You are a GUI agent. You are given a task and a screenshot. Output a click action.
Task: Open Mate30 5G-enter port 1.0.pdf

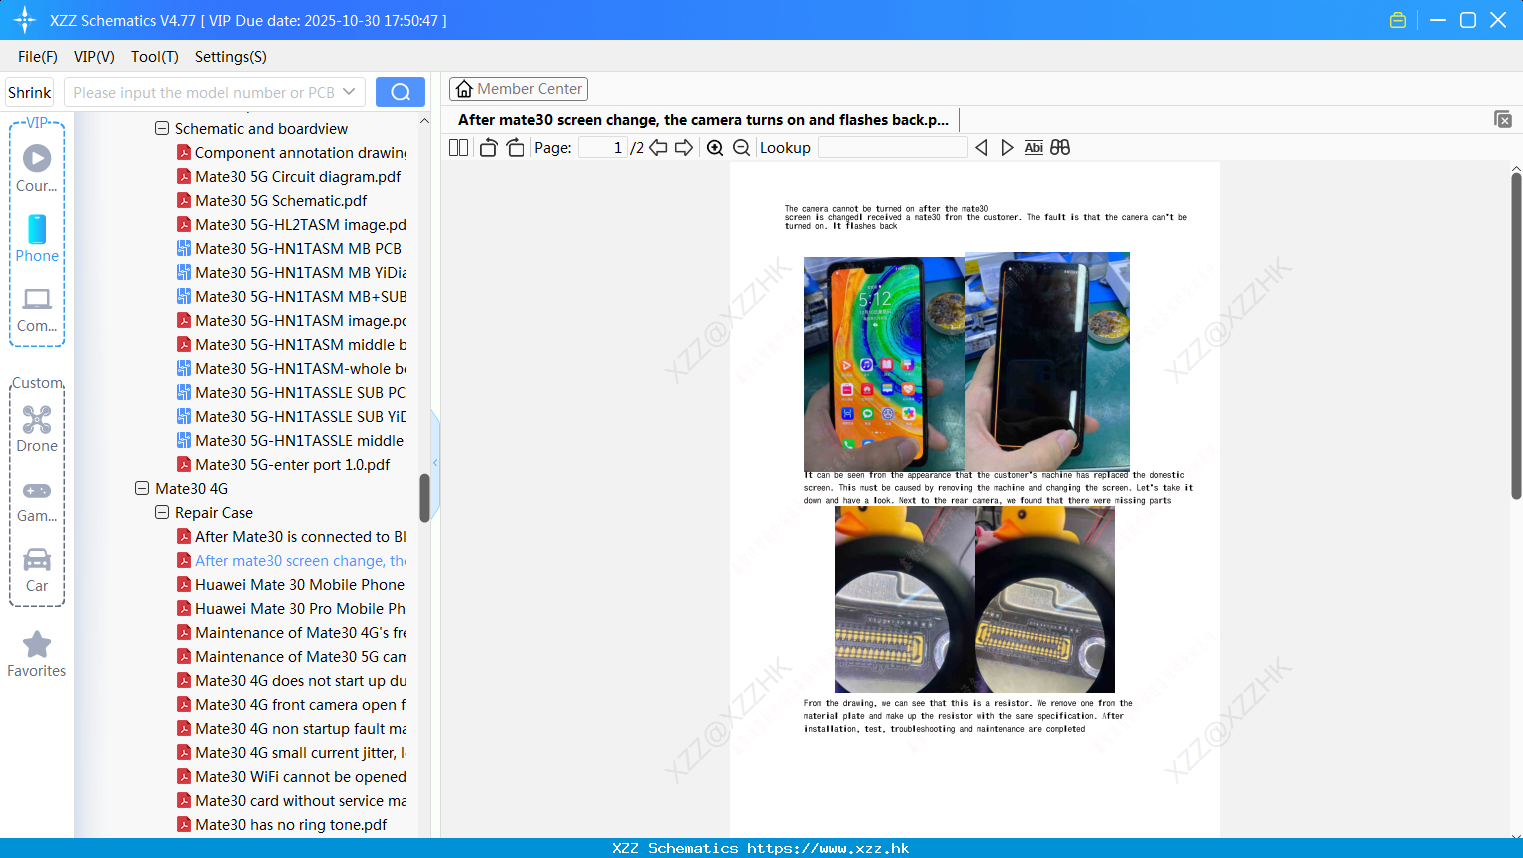(x=284, y=464)
